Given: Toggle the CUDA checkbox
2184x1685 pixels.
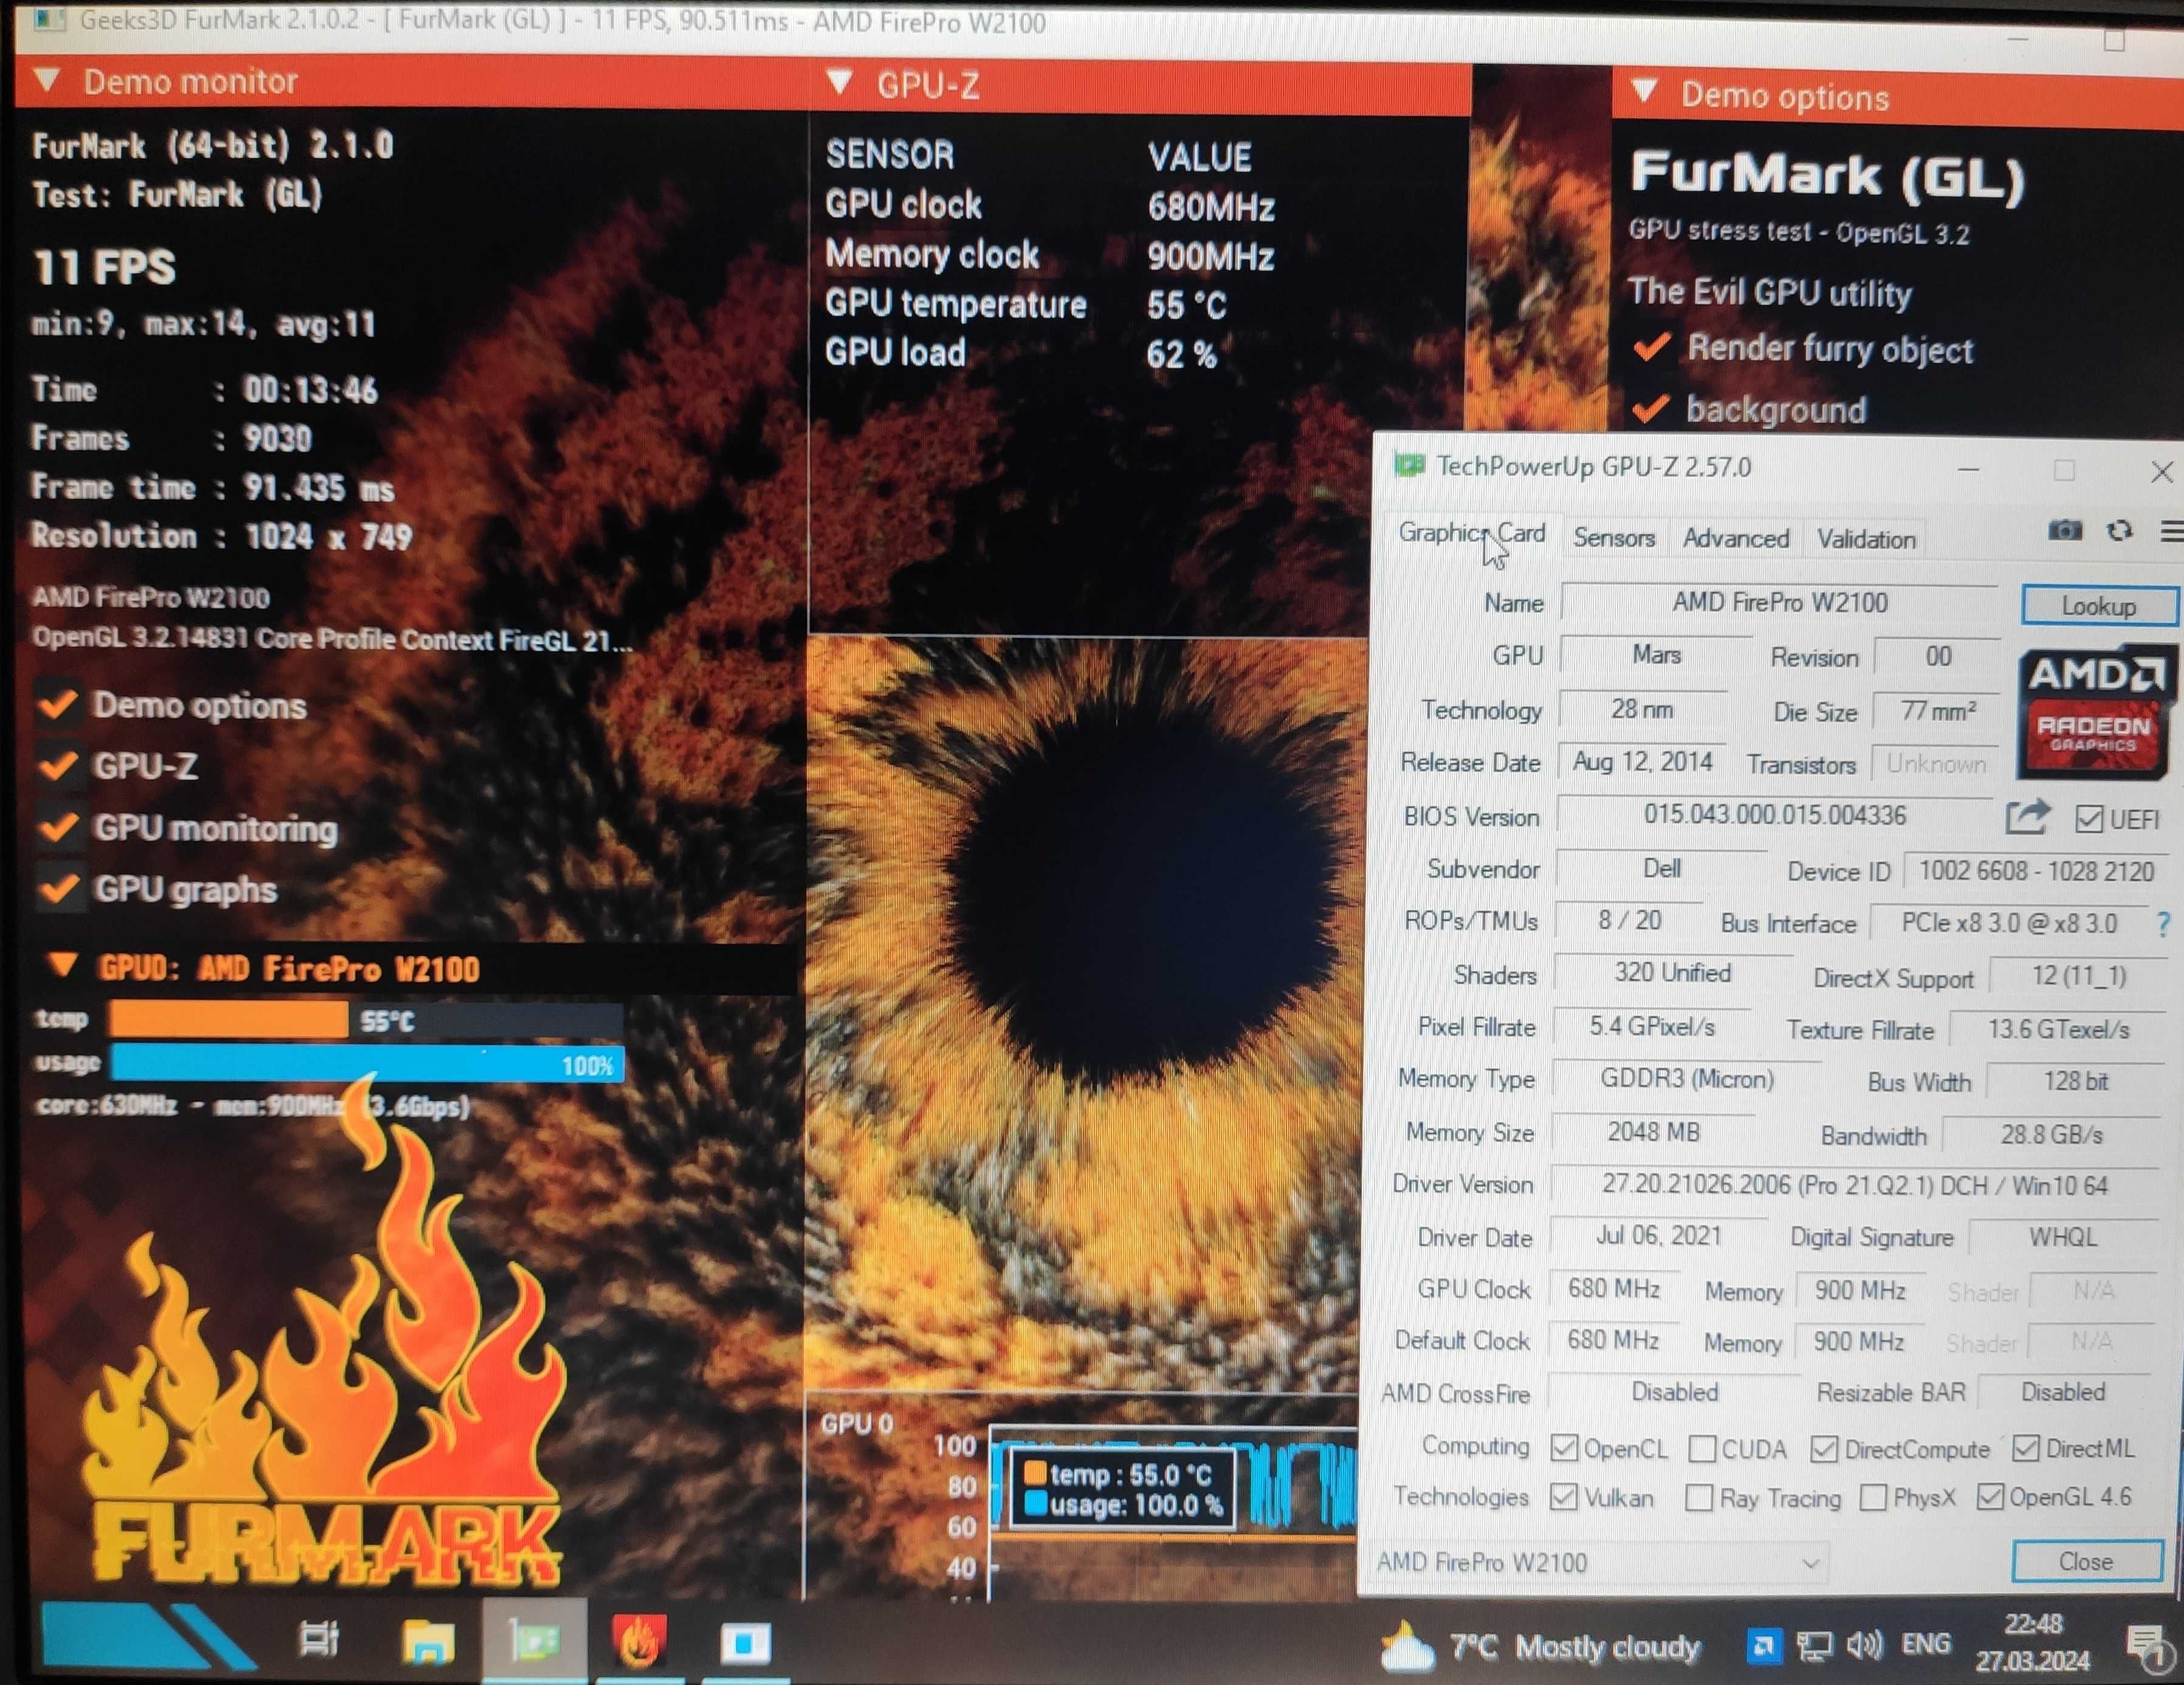Looking at the screenshot, I should coord(1702,1448).
